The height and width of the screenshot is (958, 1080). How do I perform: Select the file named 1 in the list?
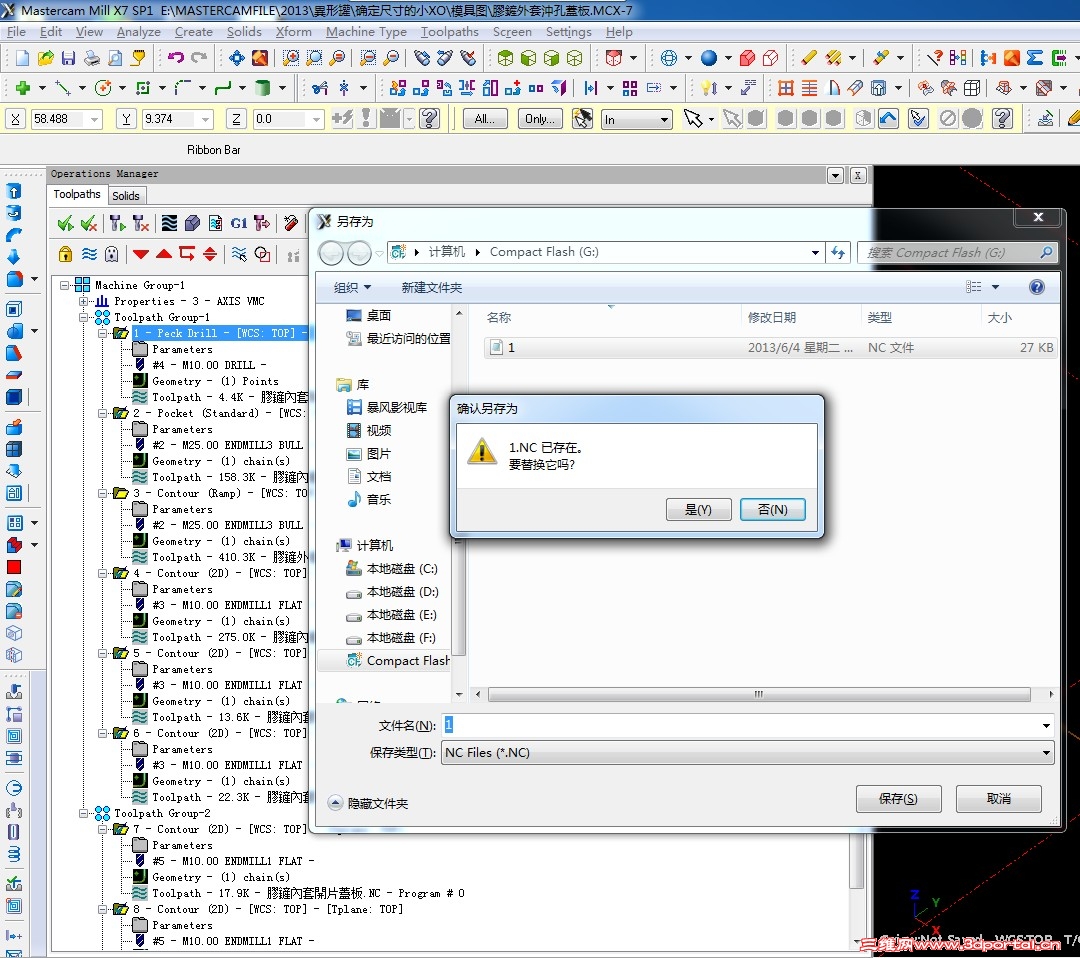pos(769,348)
